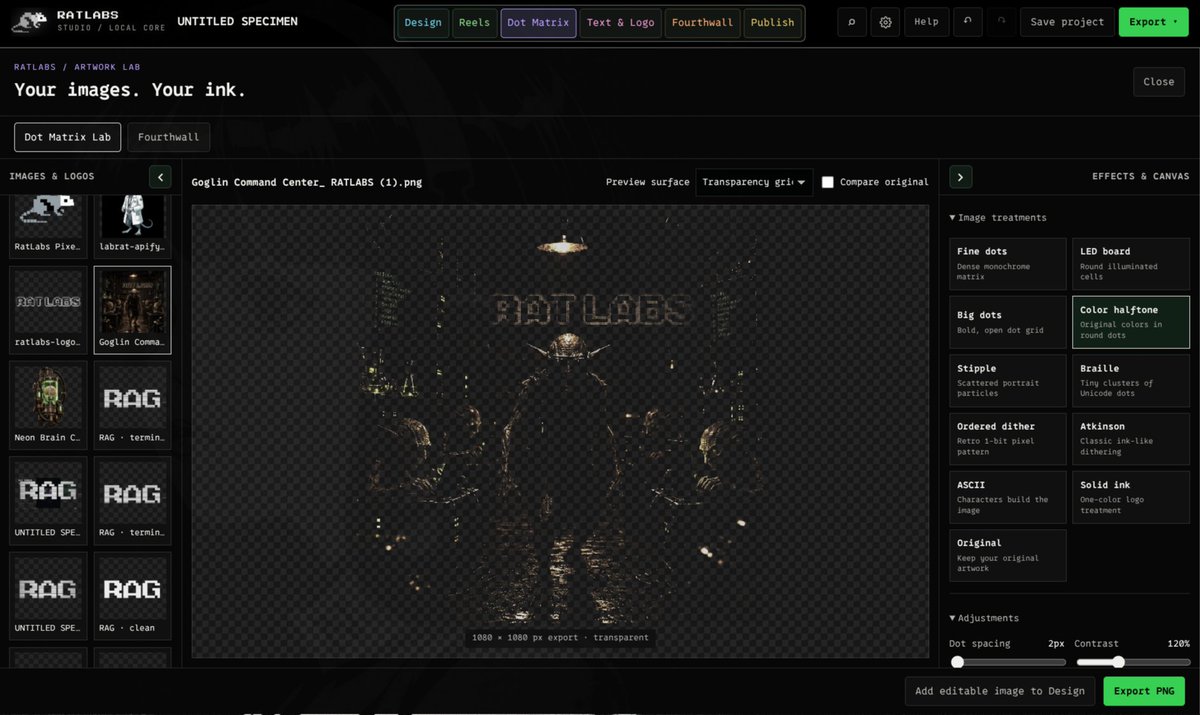Image resolution: width=1200 pixels, height=715 pixels.
Task: Pick the Braille treatment
Action: click(1131, 381)
